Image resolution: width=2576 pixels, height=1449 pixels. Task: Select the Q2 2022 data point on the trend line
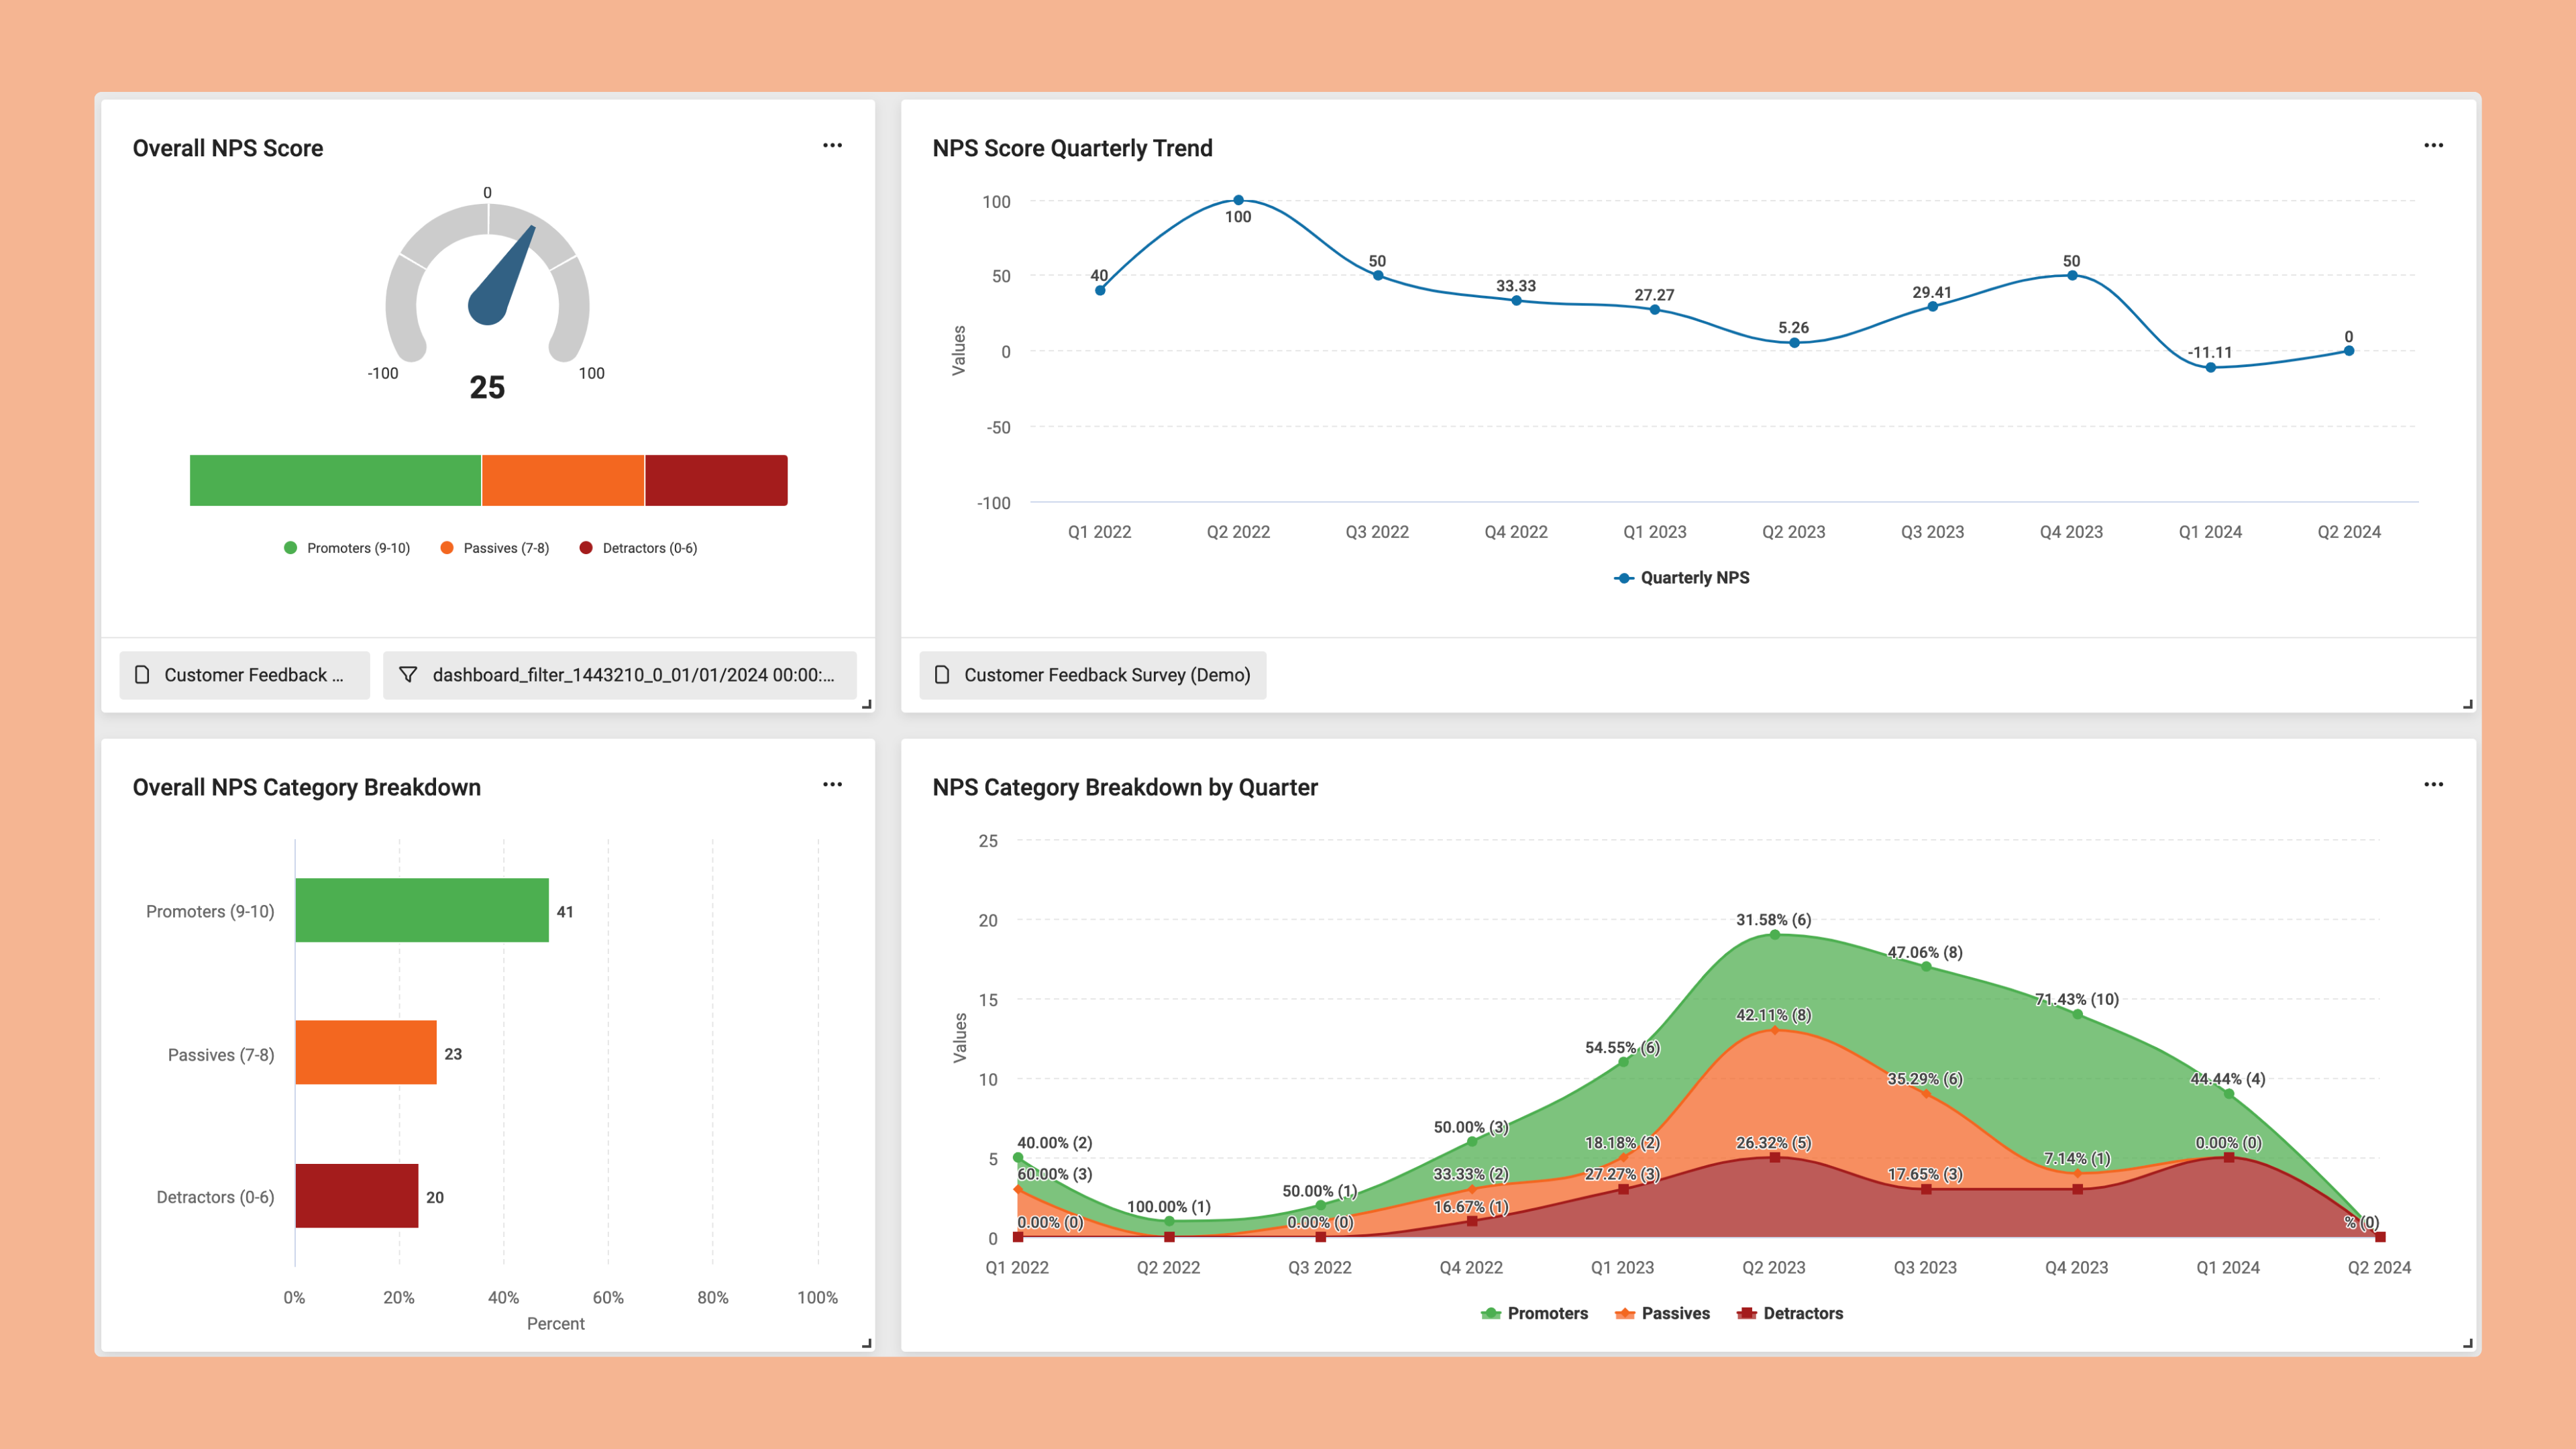[x=1239, y=199]
